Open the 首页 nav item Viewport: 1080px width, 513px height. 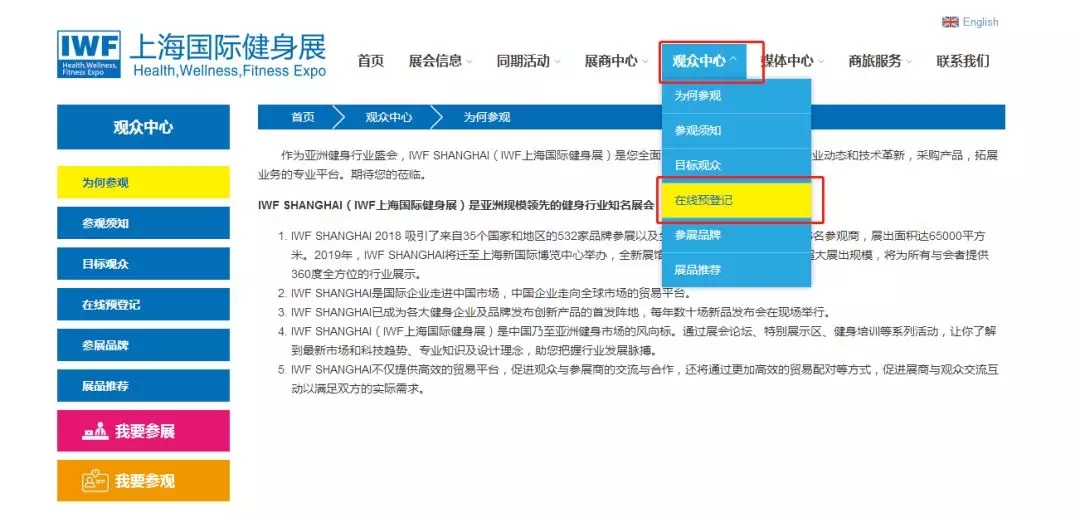click(371, 61)
